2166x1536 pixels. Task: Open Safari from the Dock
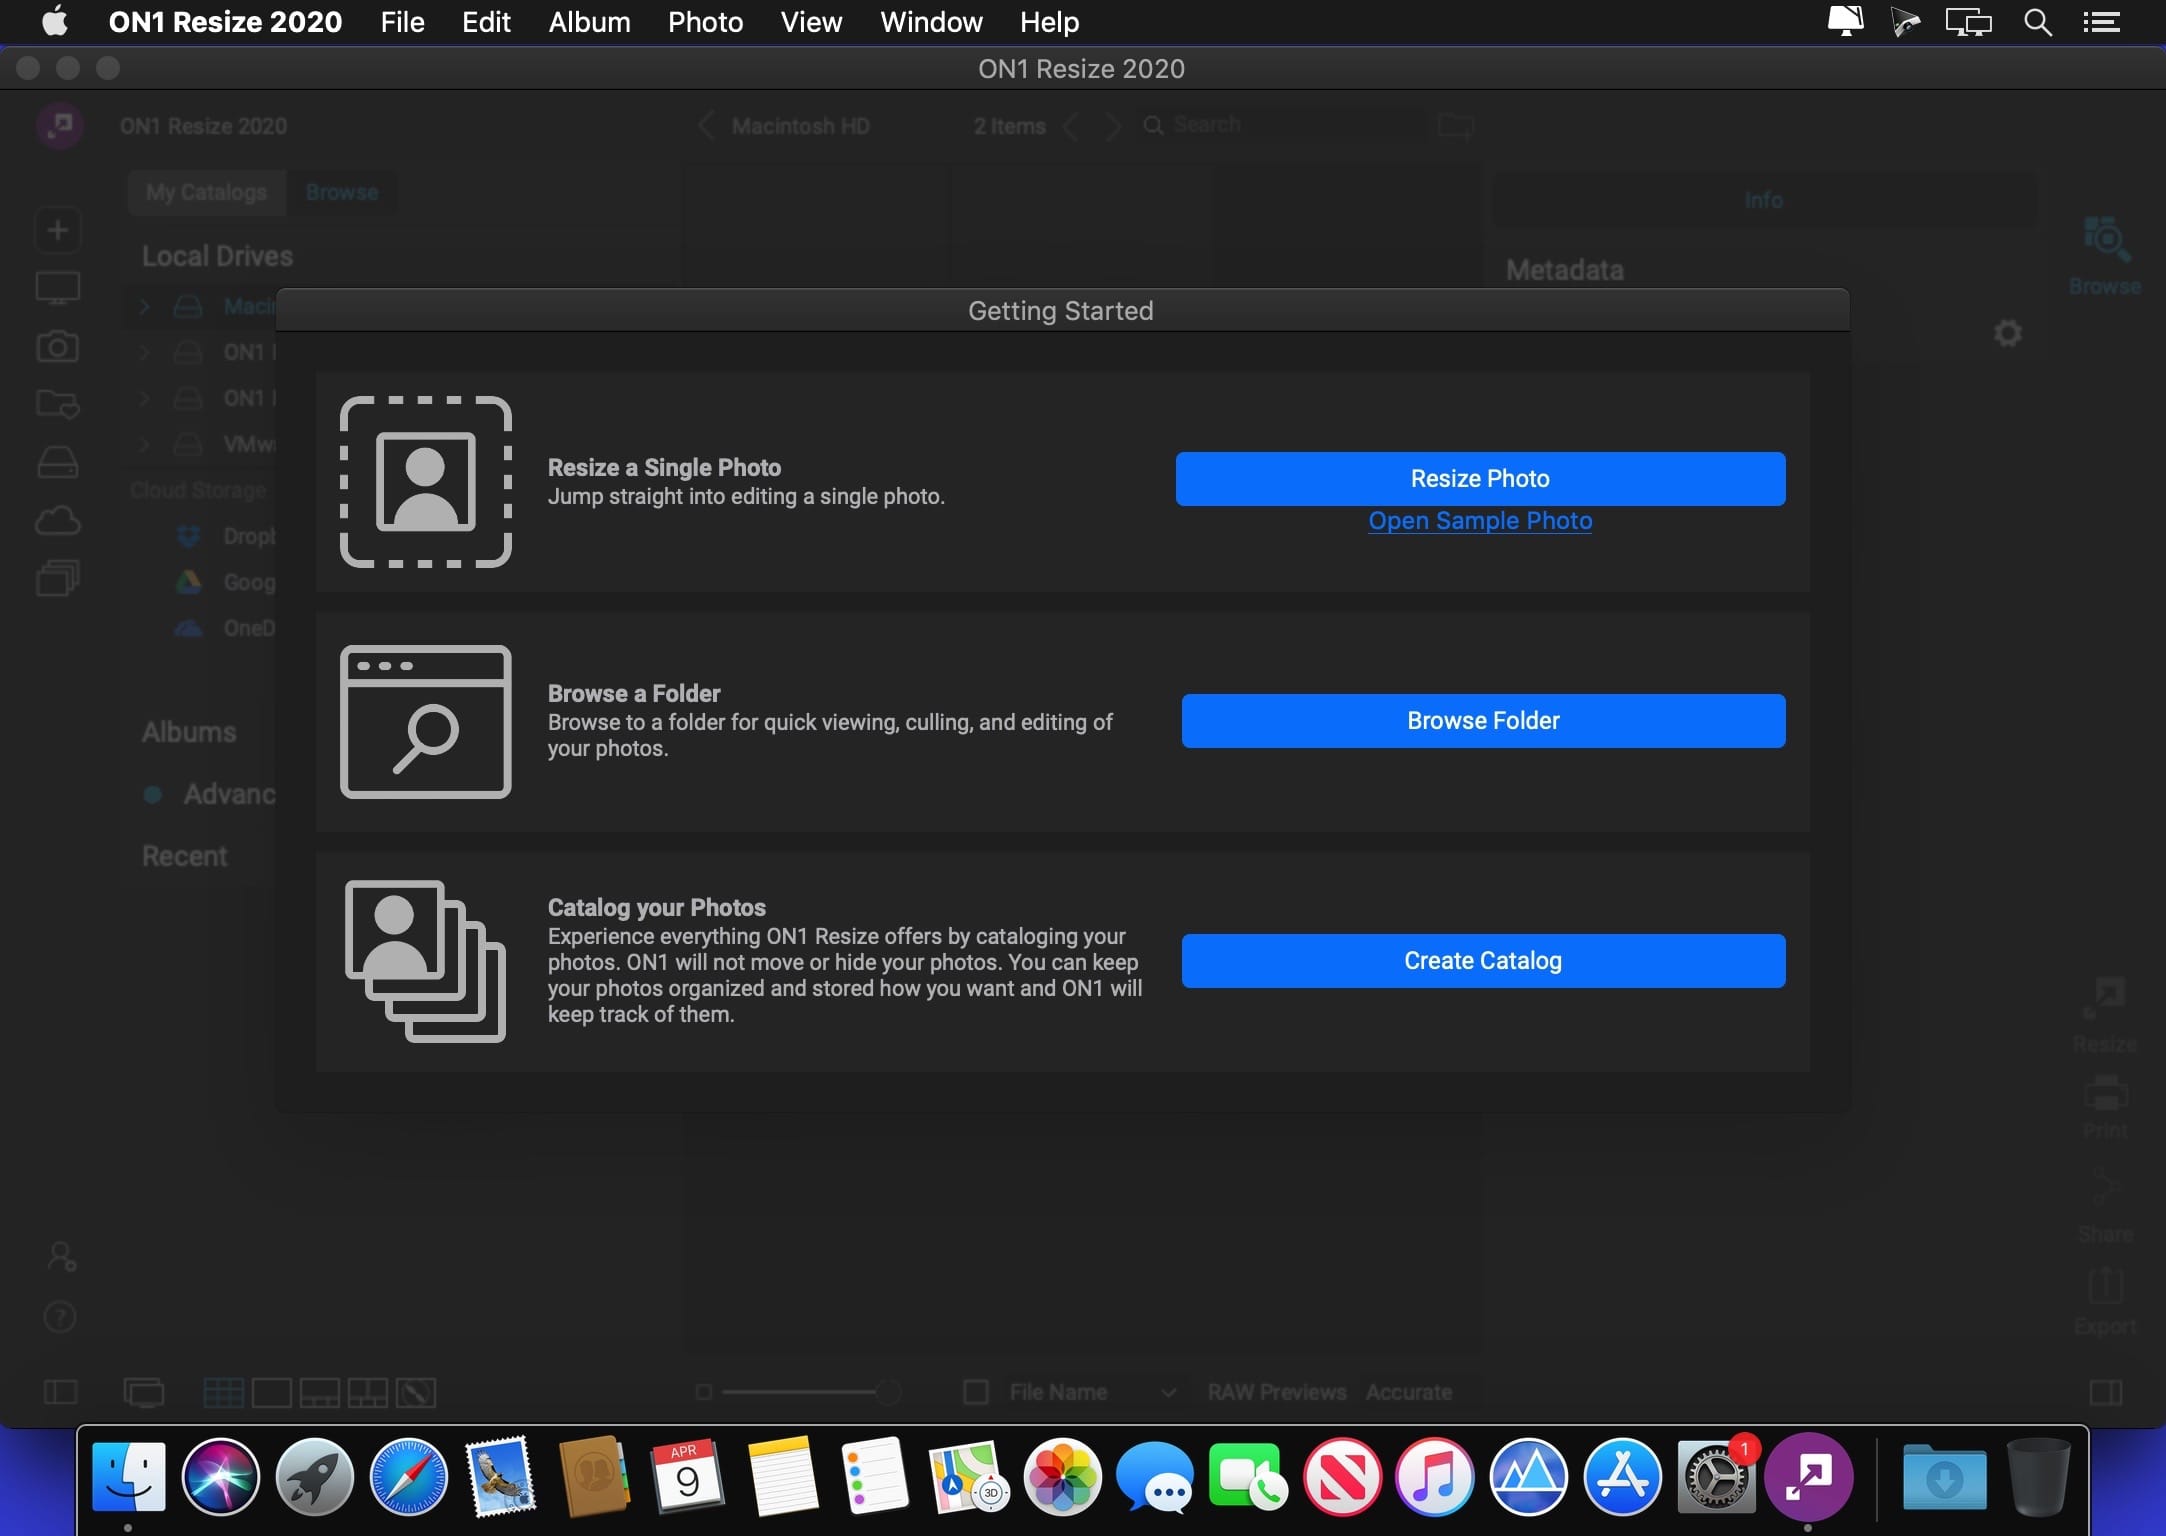408,1477
